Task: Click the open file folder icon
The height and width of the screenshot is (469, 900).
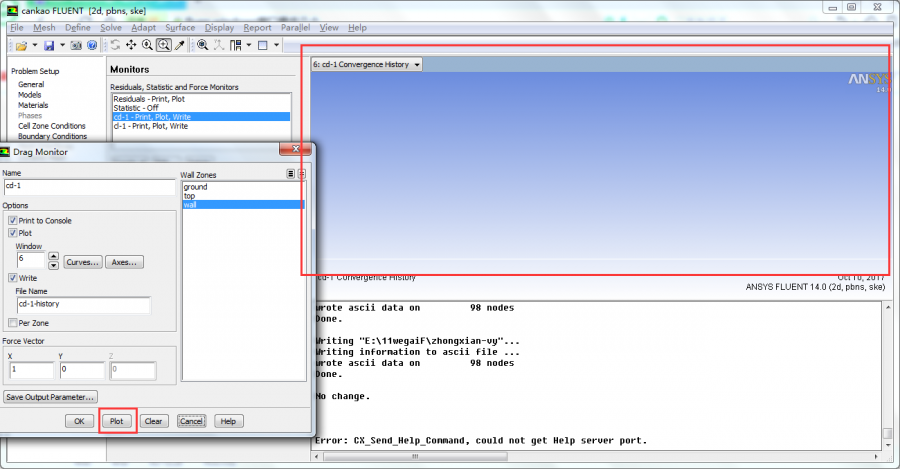Action: click(21, 45)
